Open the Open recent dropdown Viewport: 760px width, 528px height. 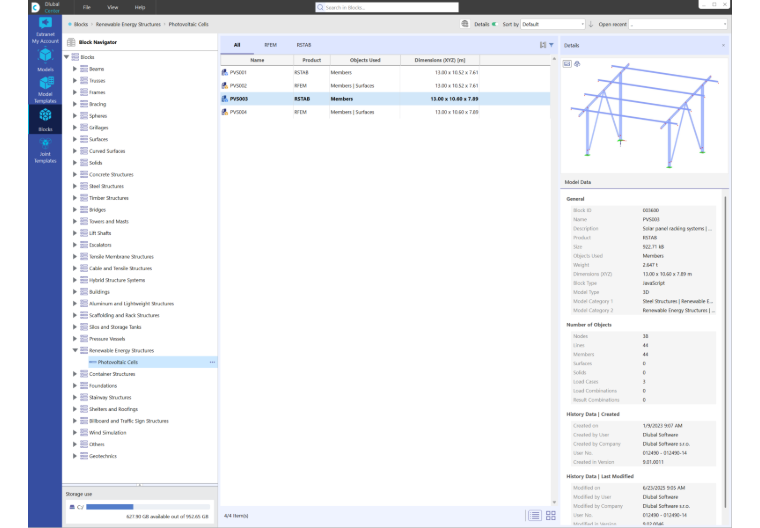click(678, 24)
